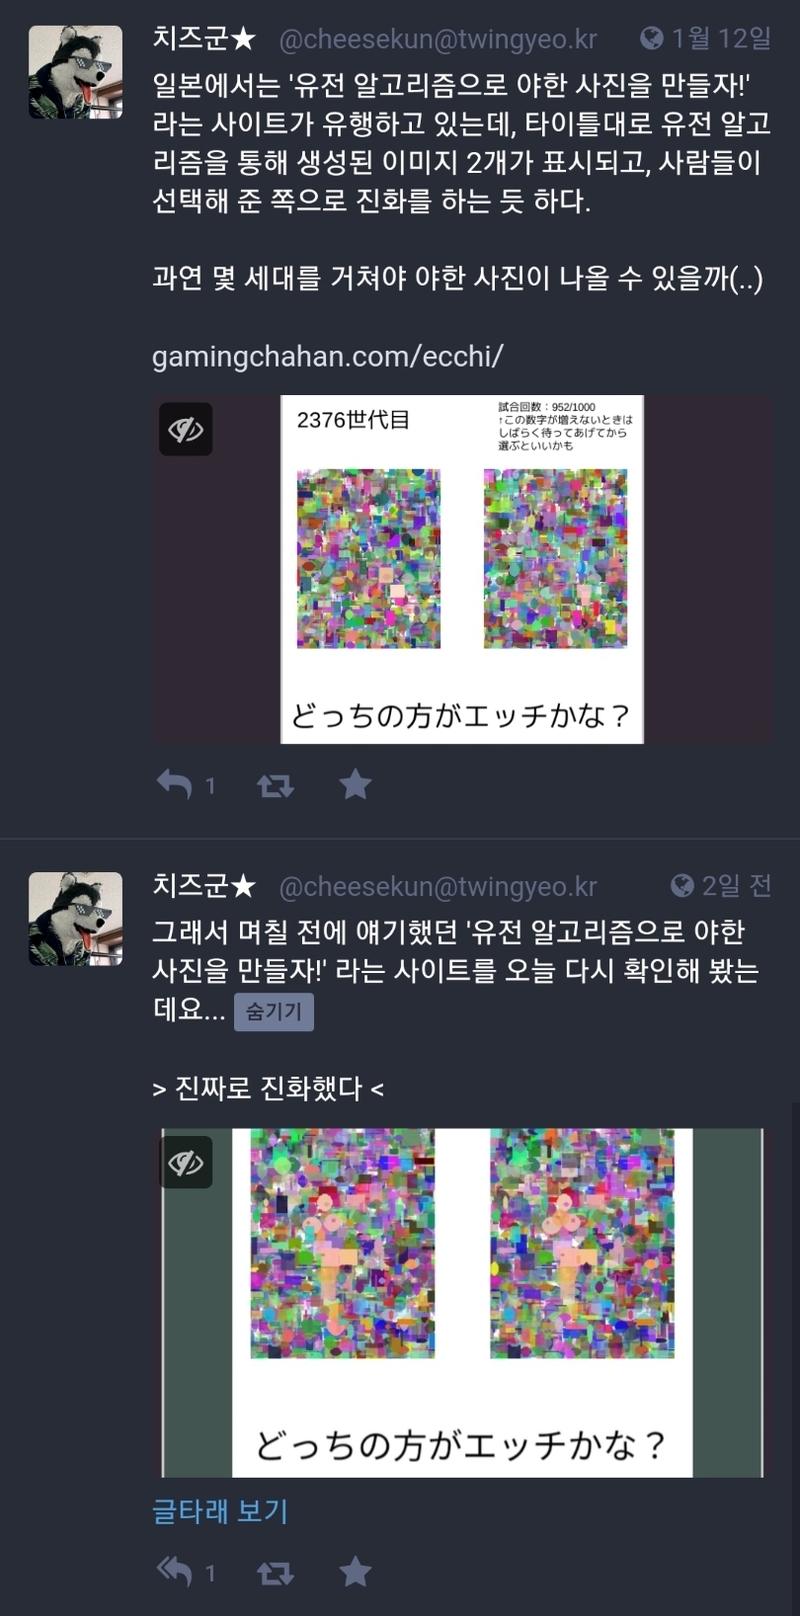Screen dimensions: 800x1616
Task: Enlarge the 2376世代目 attached image
Action: click(462, 569)
